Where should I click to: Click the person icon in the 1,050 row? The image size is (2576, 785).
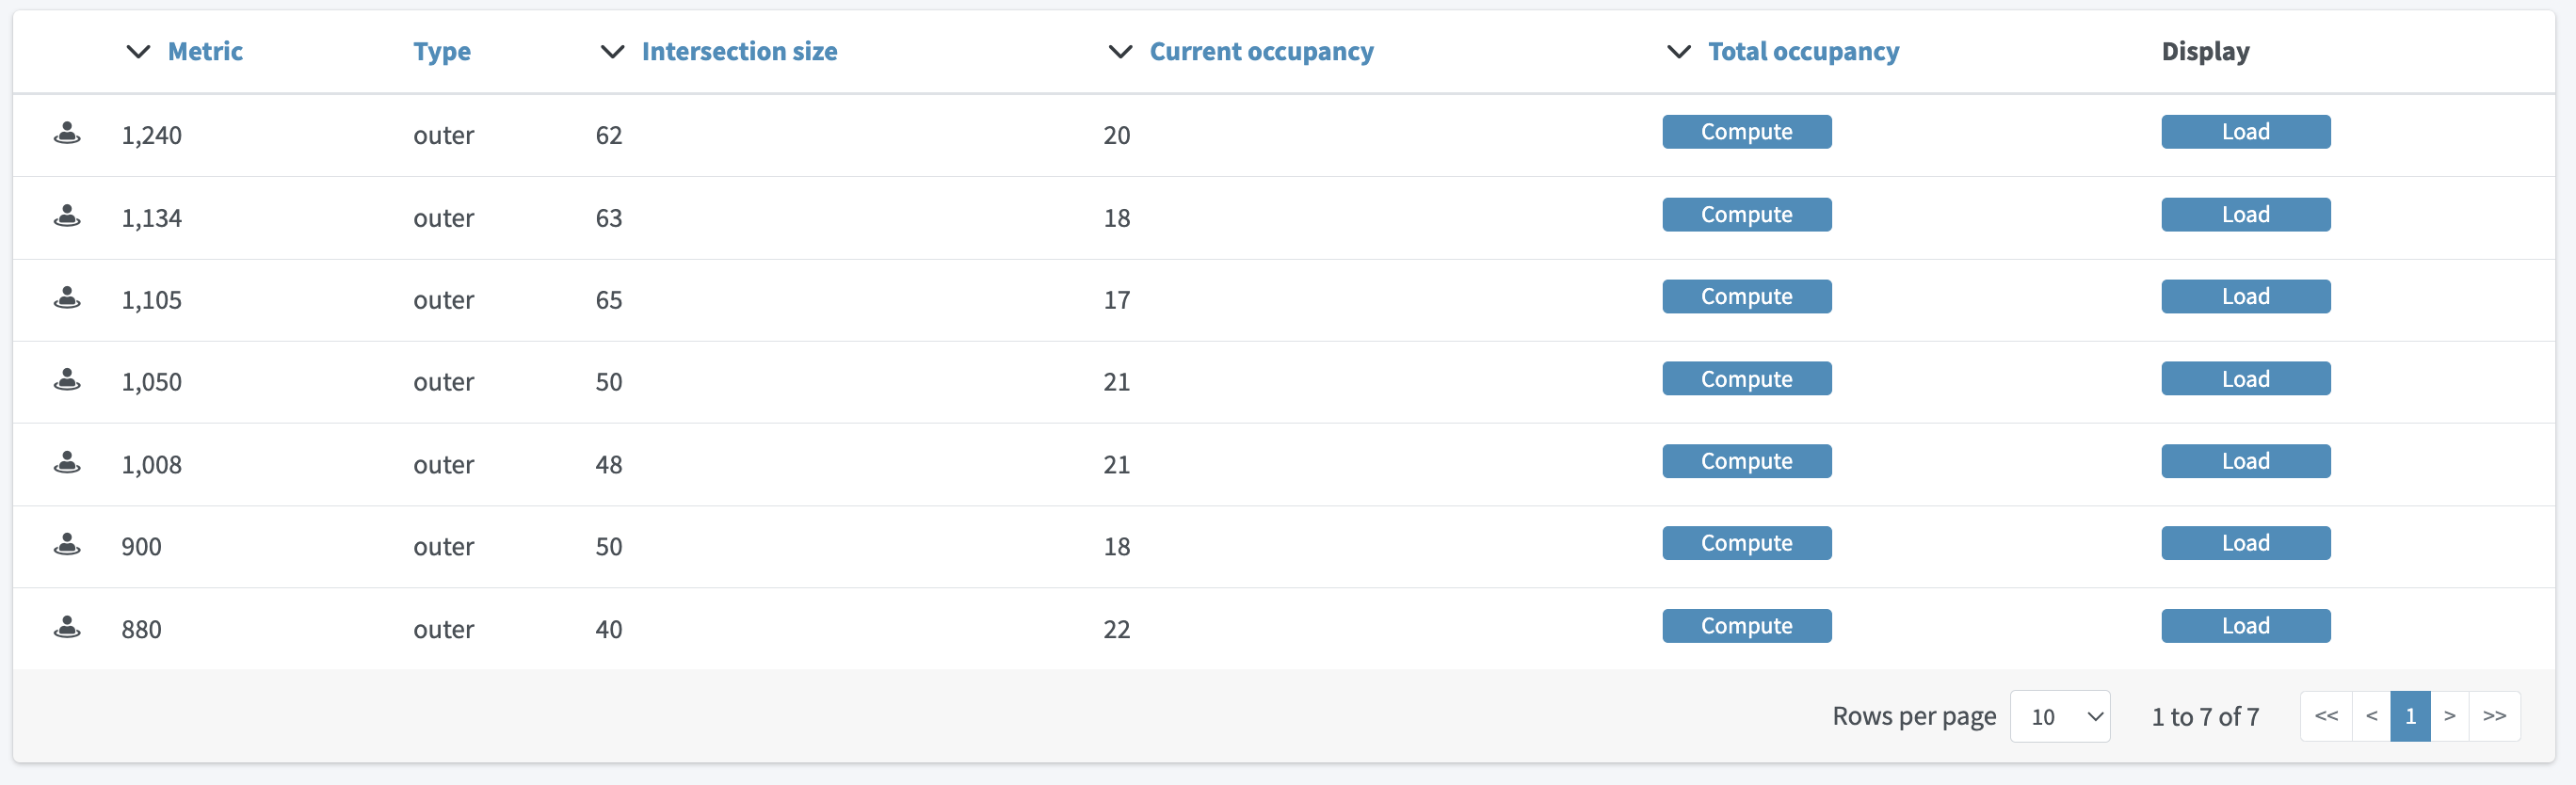[x=67, y=380]
